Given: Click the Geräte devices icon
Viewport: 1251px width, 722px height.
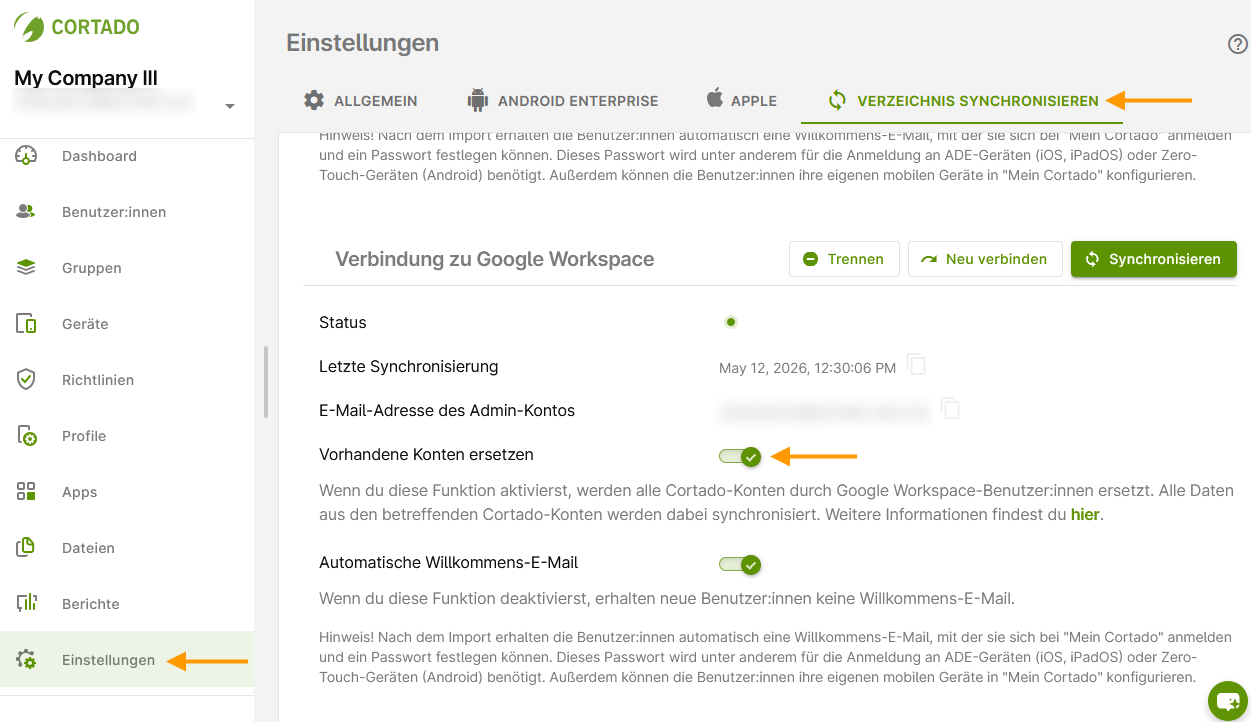Looking at the screenshot, I should 26,324.
